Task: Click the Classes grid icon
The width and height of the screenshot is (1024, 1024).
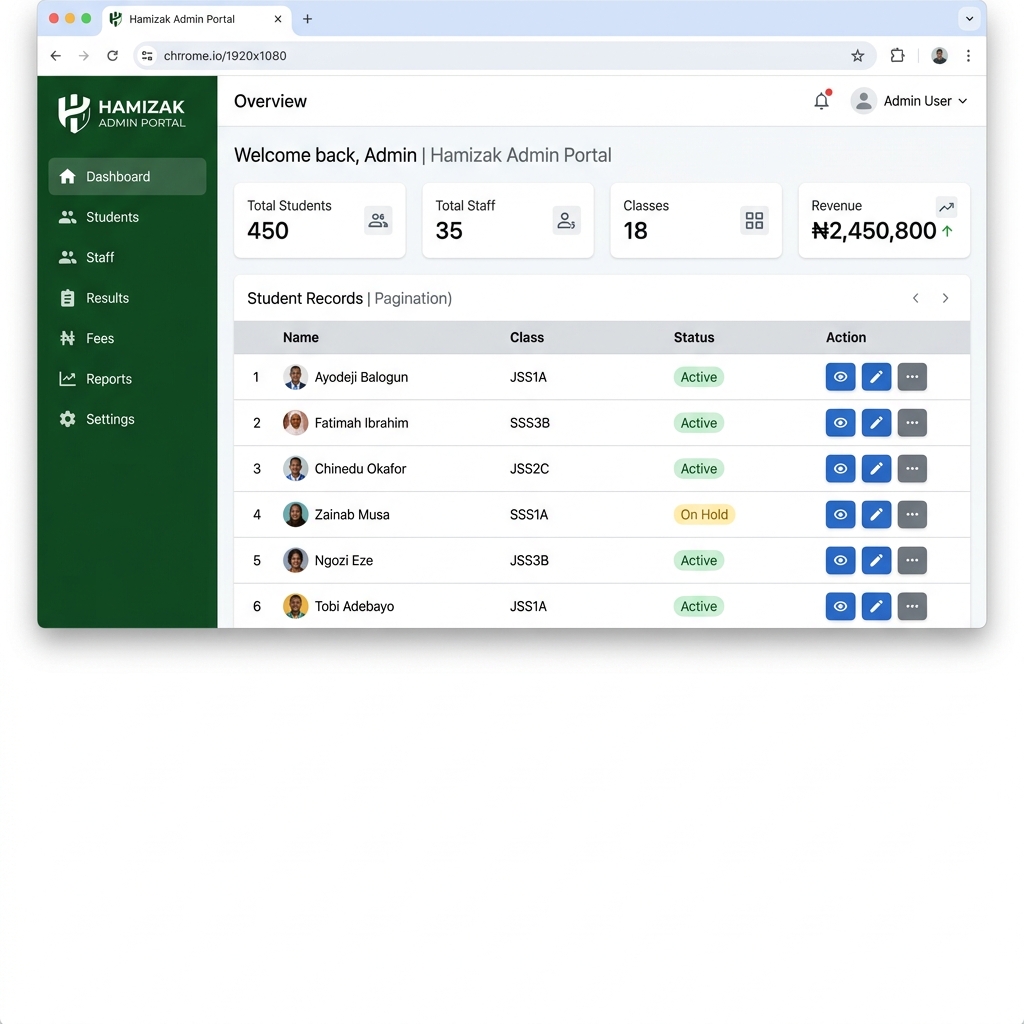Action: pyautogui.click(x=754, y=220)
